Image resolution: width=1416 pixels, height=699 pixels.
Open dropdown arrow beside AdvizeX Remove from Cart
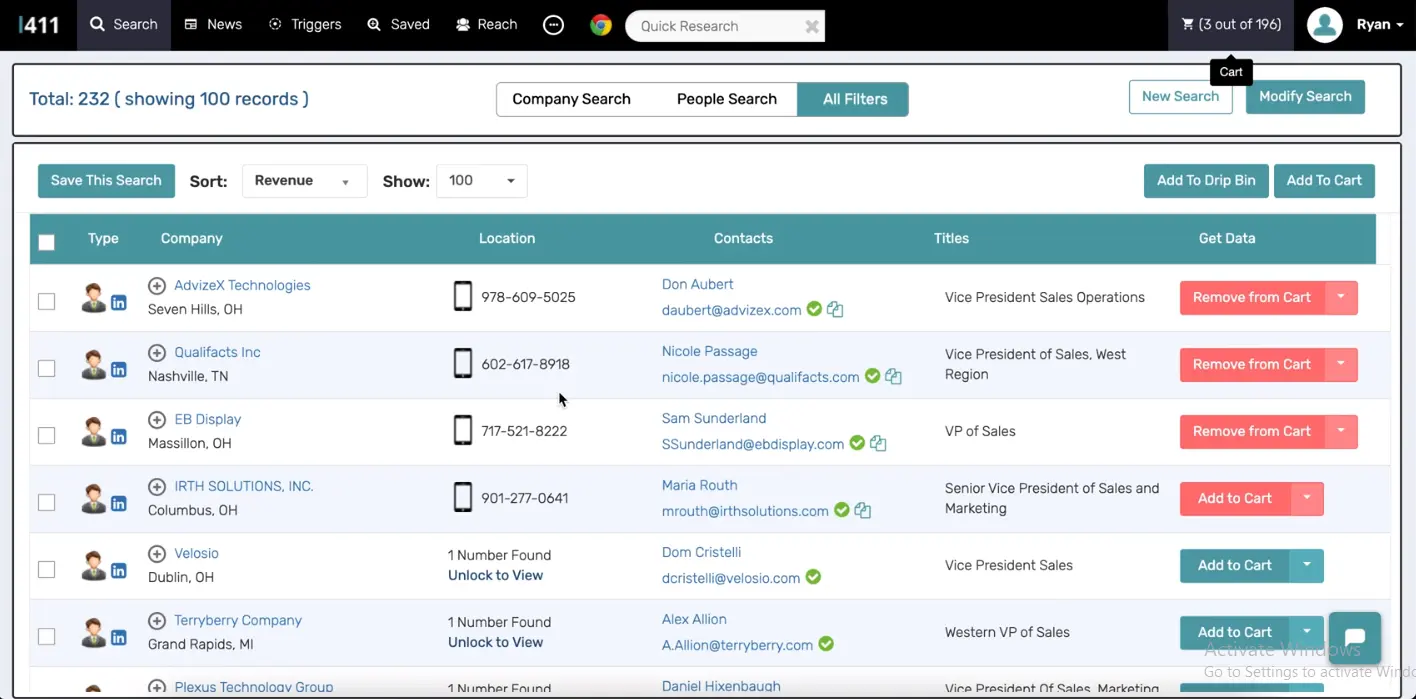pos(1341,297)
